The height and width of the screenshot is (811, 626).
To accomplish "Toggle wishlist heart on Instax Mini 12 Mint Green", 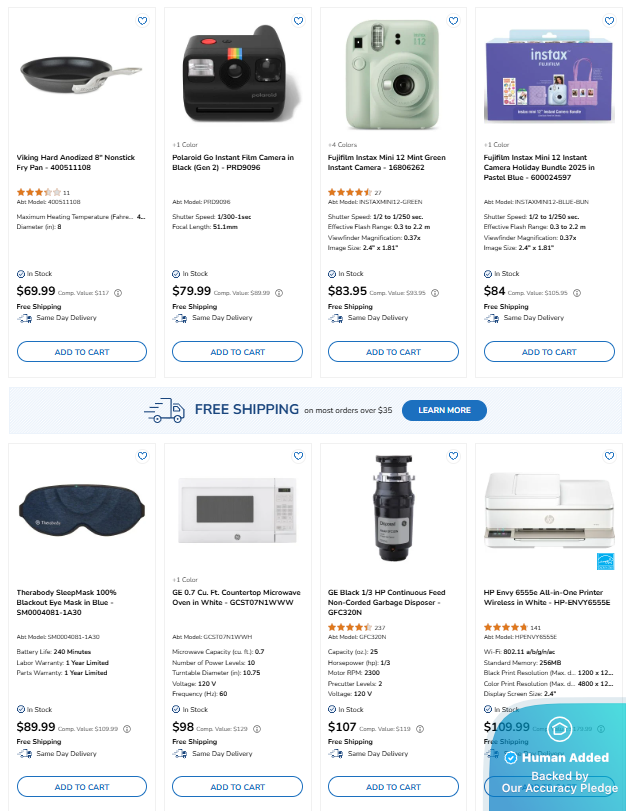I will [453, 21].
